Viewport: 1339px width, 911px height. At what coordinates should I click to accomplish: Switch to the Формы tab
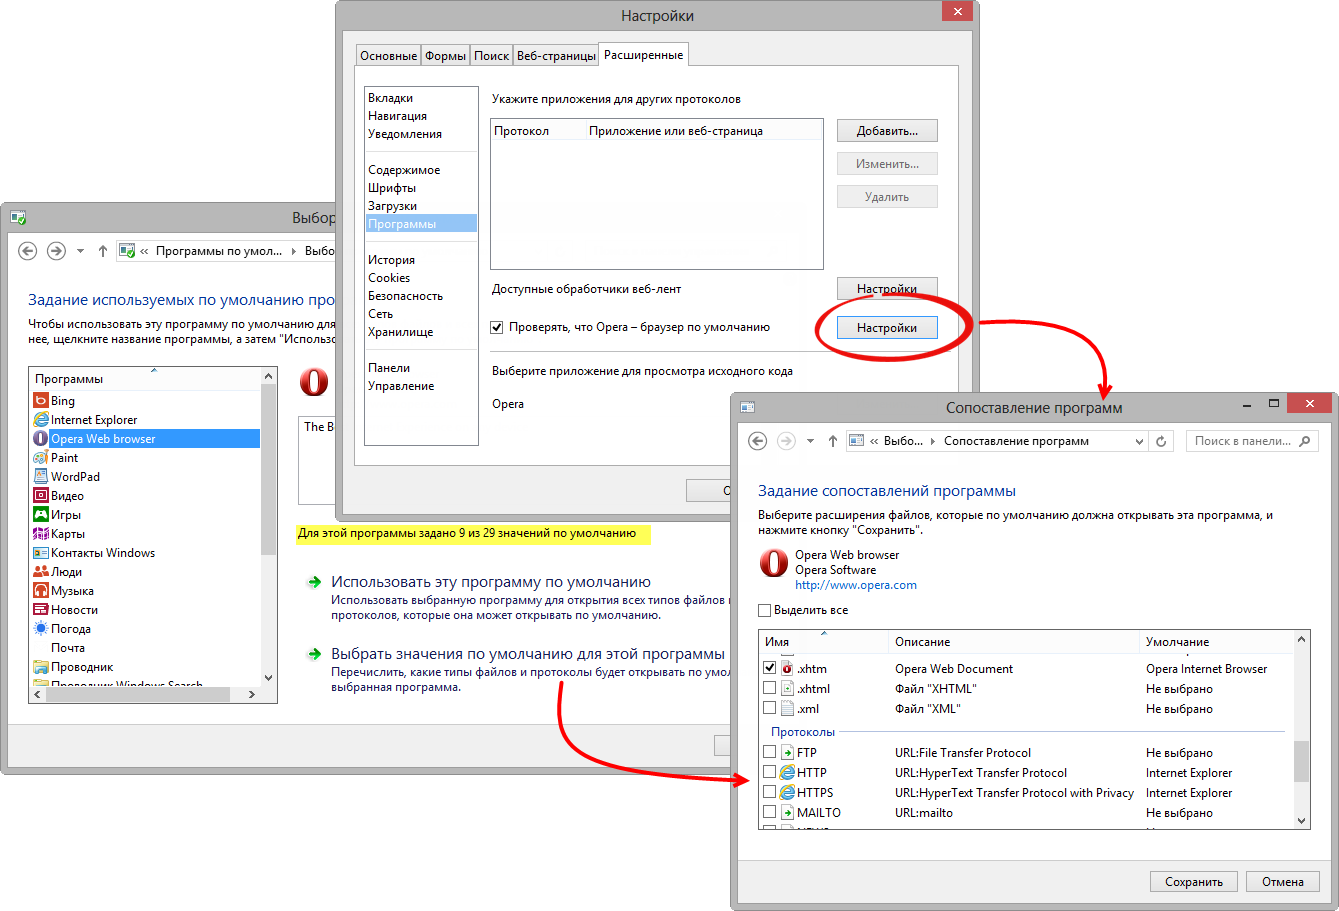[x=445, y=56]
